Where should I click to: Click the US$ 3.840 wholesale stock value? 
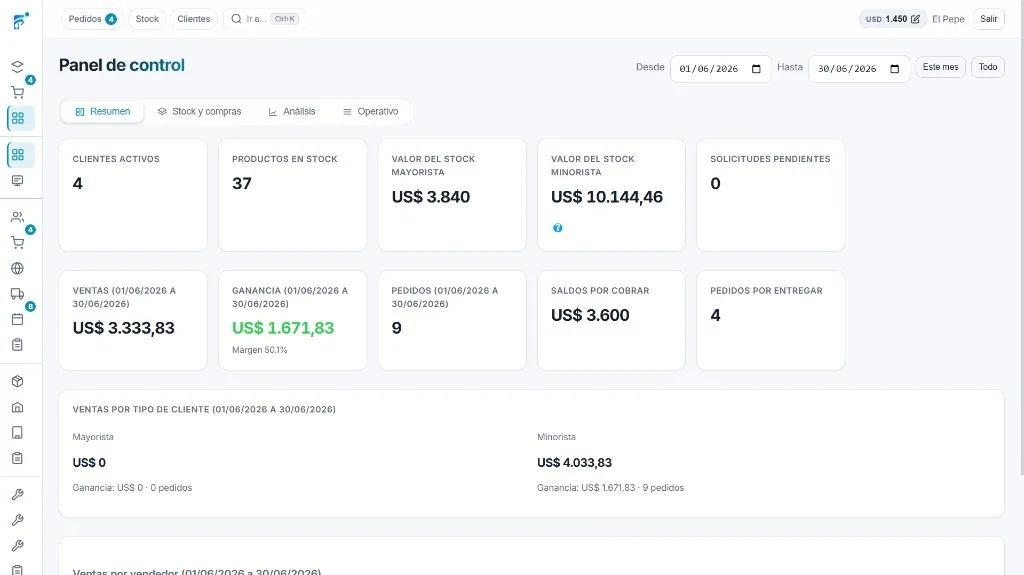[x=431, y=197]
